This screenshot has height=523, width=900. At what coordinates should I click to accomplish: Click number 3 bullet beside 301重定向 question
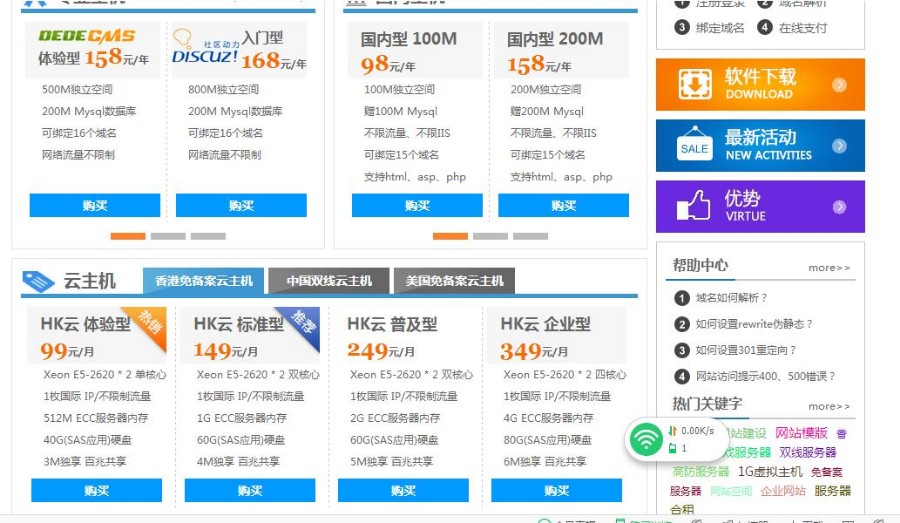point(681,350)
